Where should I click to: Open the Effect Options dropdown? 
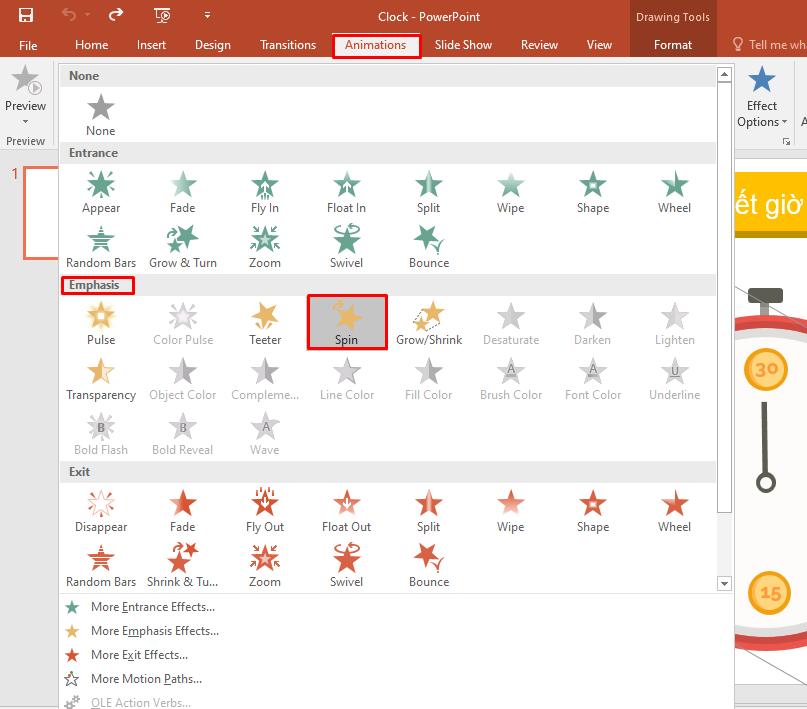[762, 98]
